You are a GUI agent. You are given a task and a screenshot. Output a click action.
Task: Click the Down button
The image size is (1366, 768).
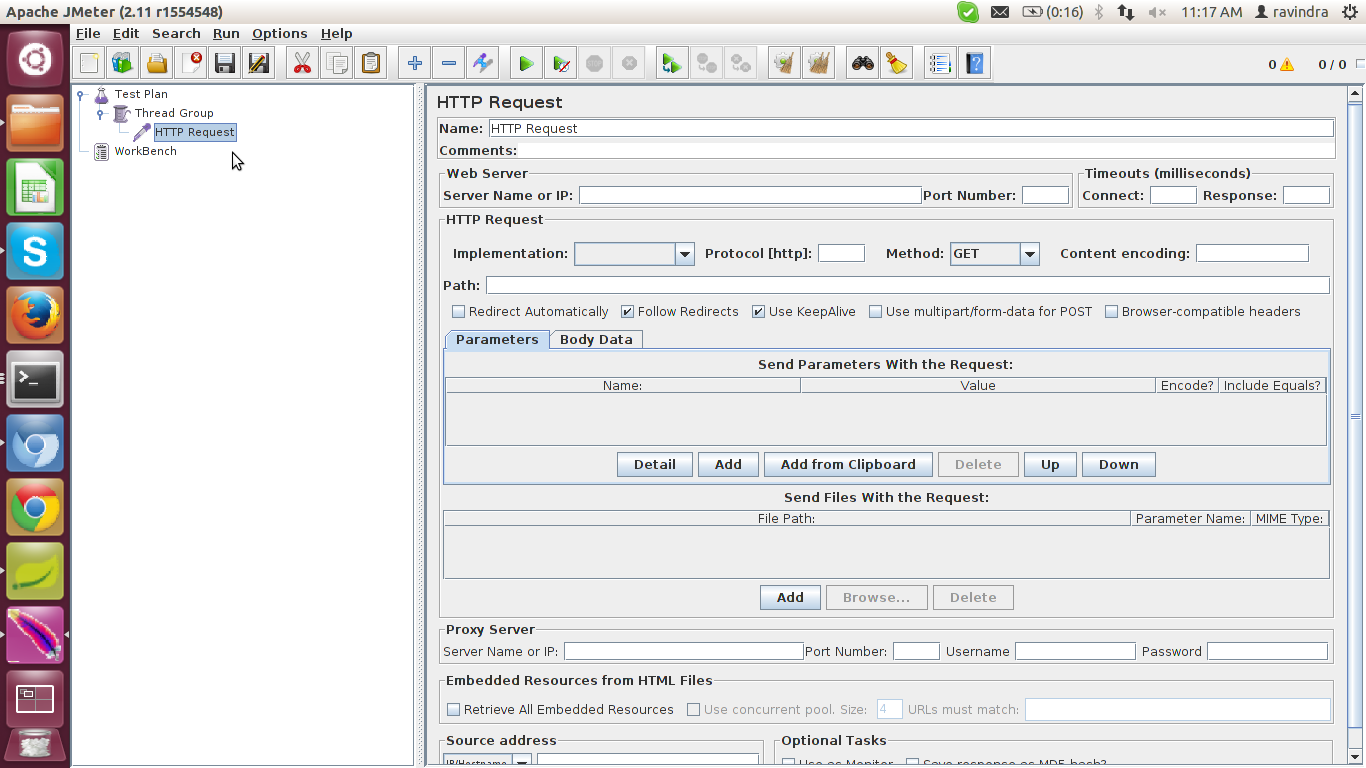[1119, 465]
